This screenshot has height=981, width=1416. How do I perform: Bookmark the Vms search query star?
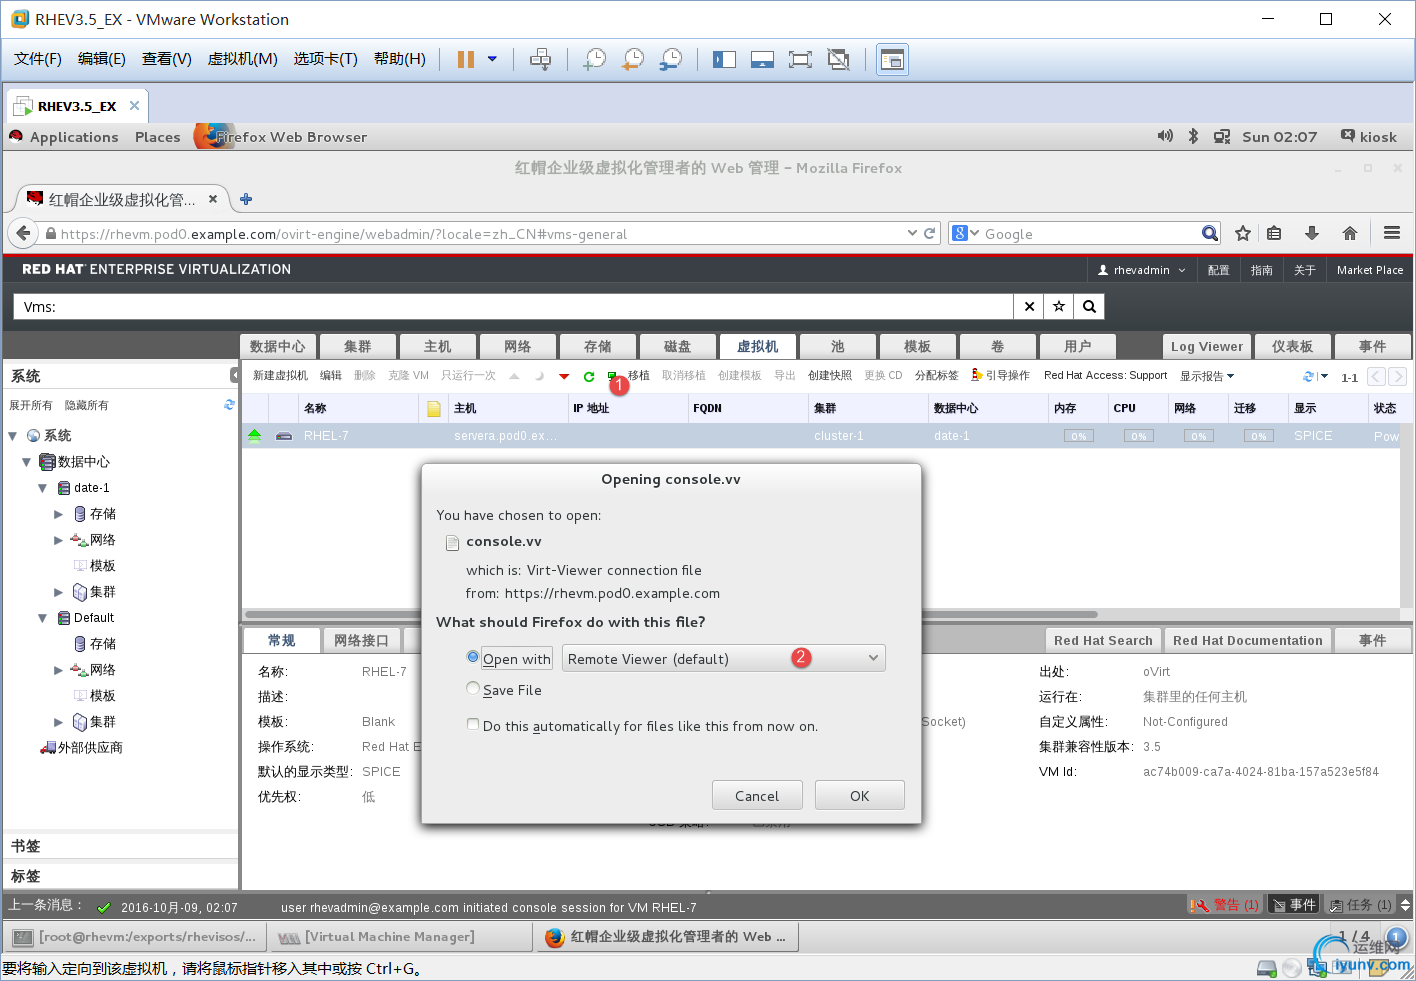click(x=1059, y=307)
